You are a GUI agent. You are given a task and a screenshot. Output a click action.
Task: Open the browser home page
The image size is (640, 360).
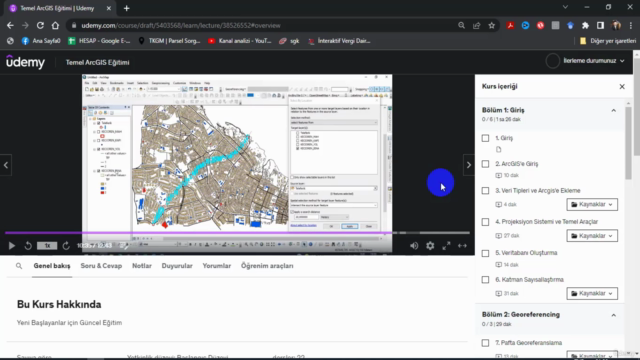[55, 25]
